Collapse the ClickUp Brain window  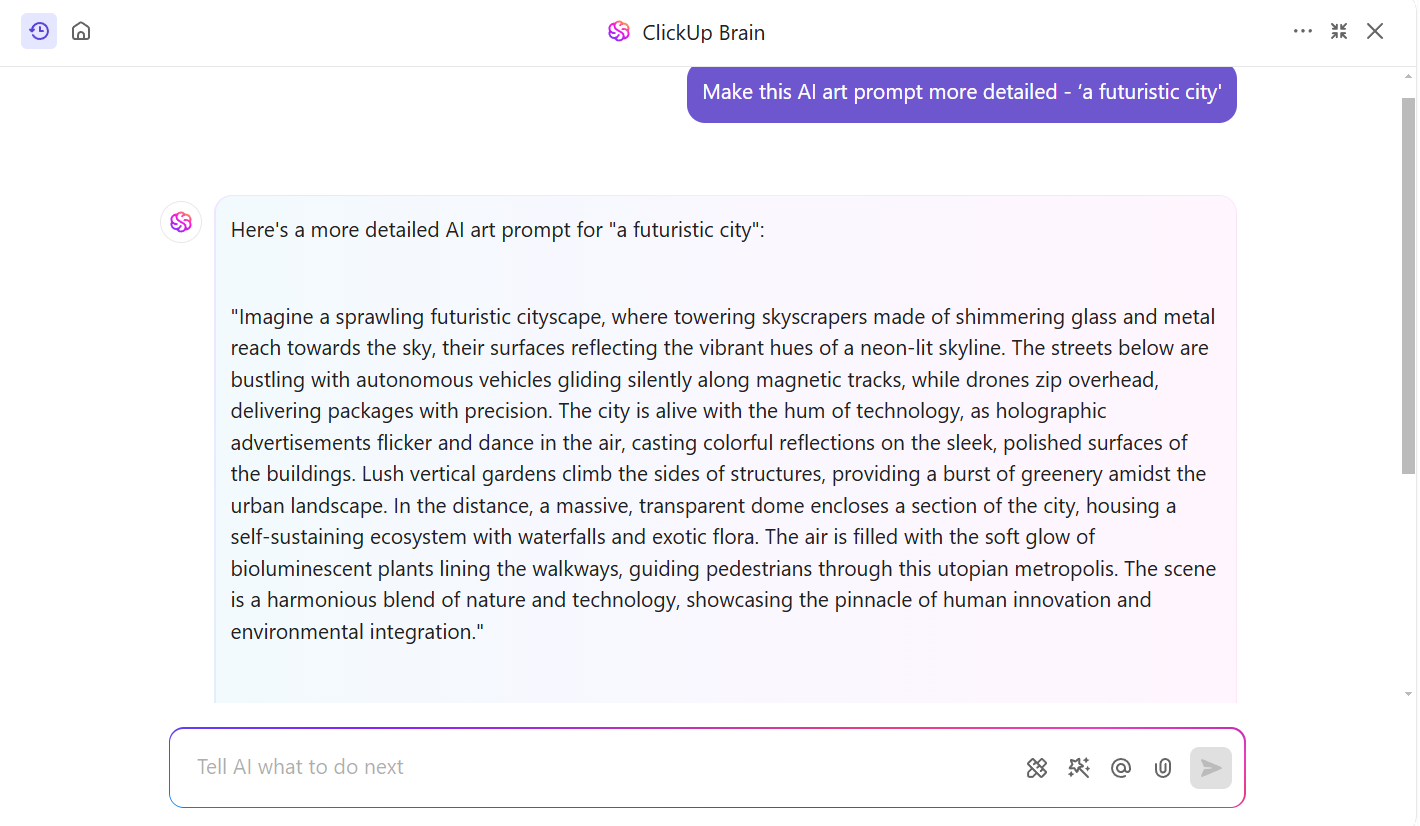pos(1339,31)
